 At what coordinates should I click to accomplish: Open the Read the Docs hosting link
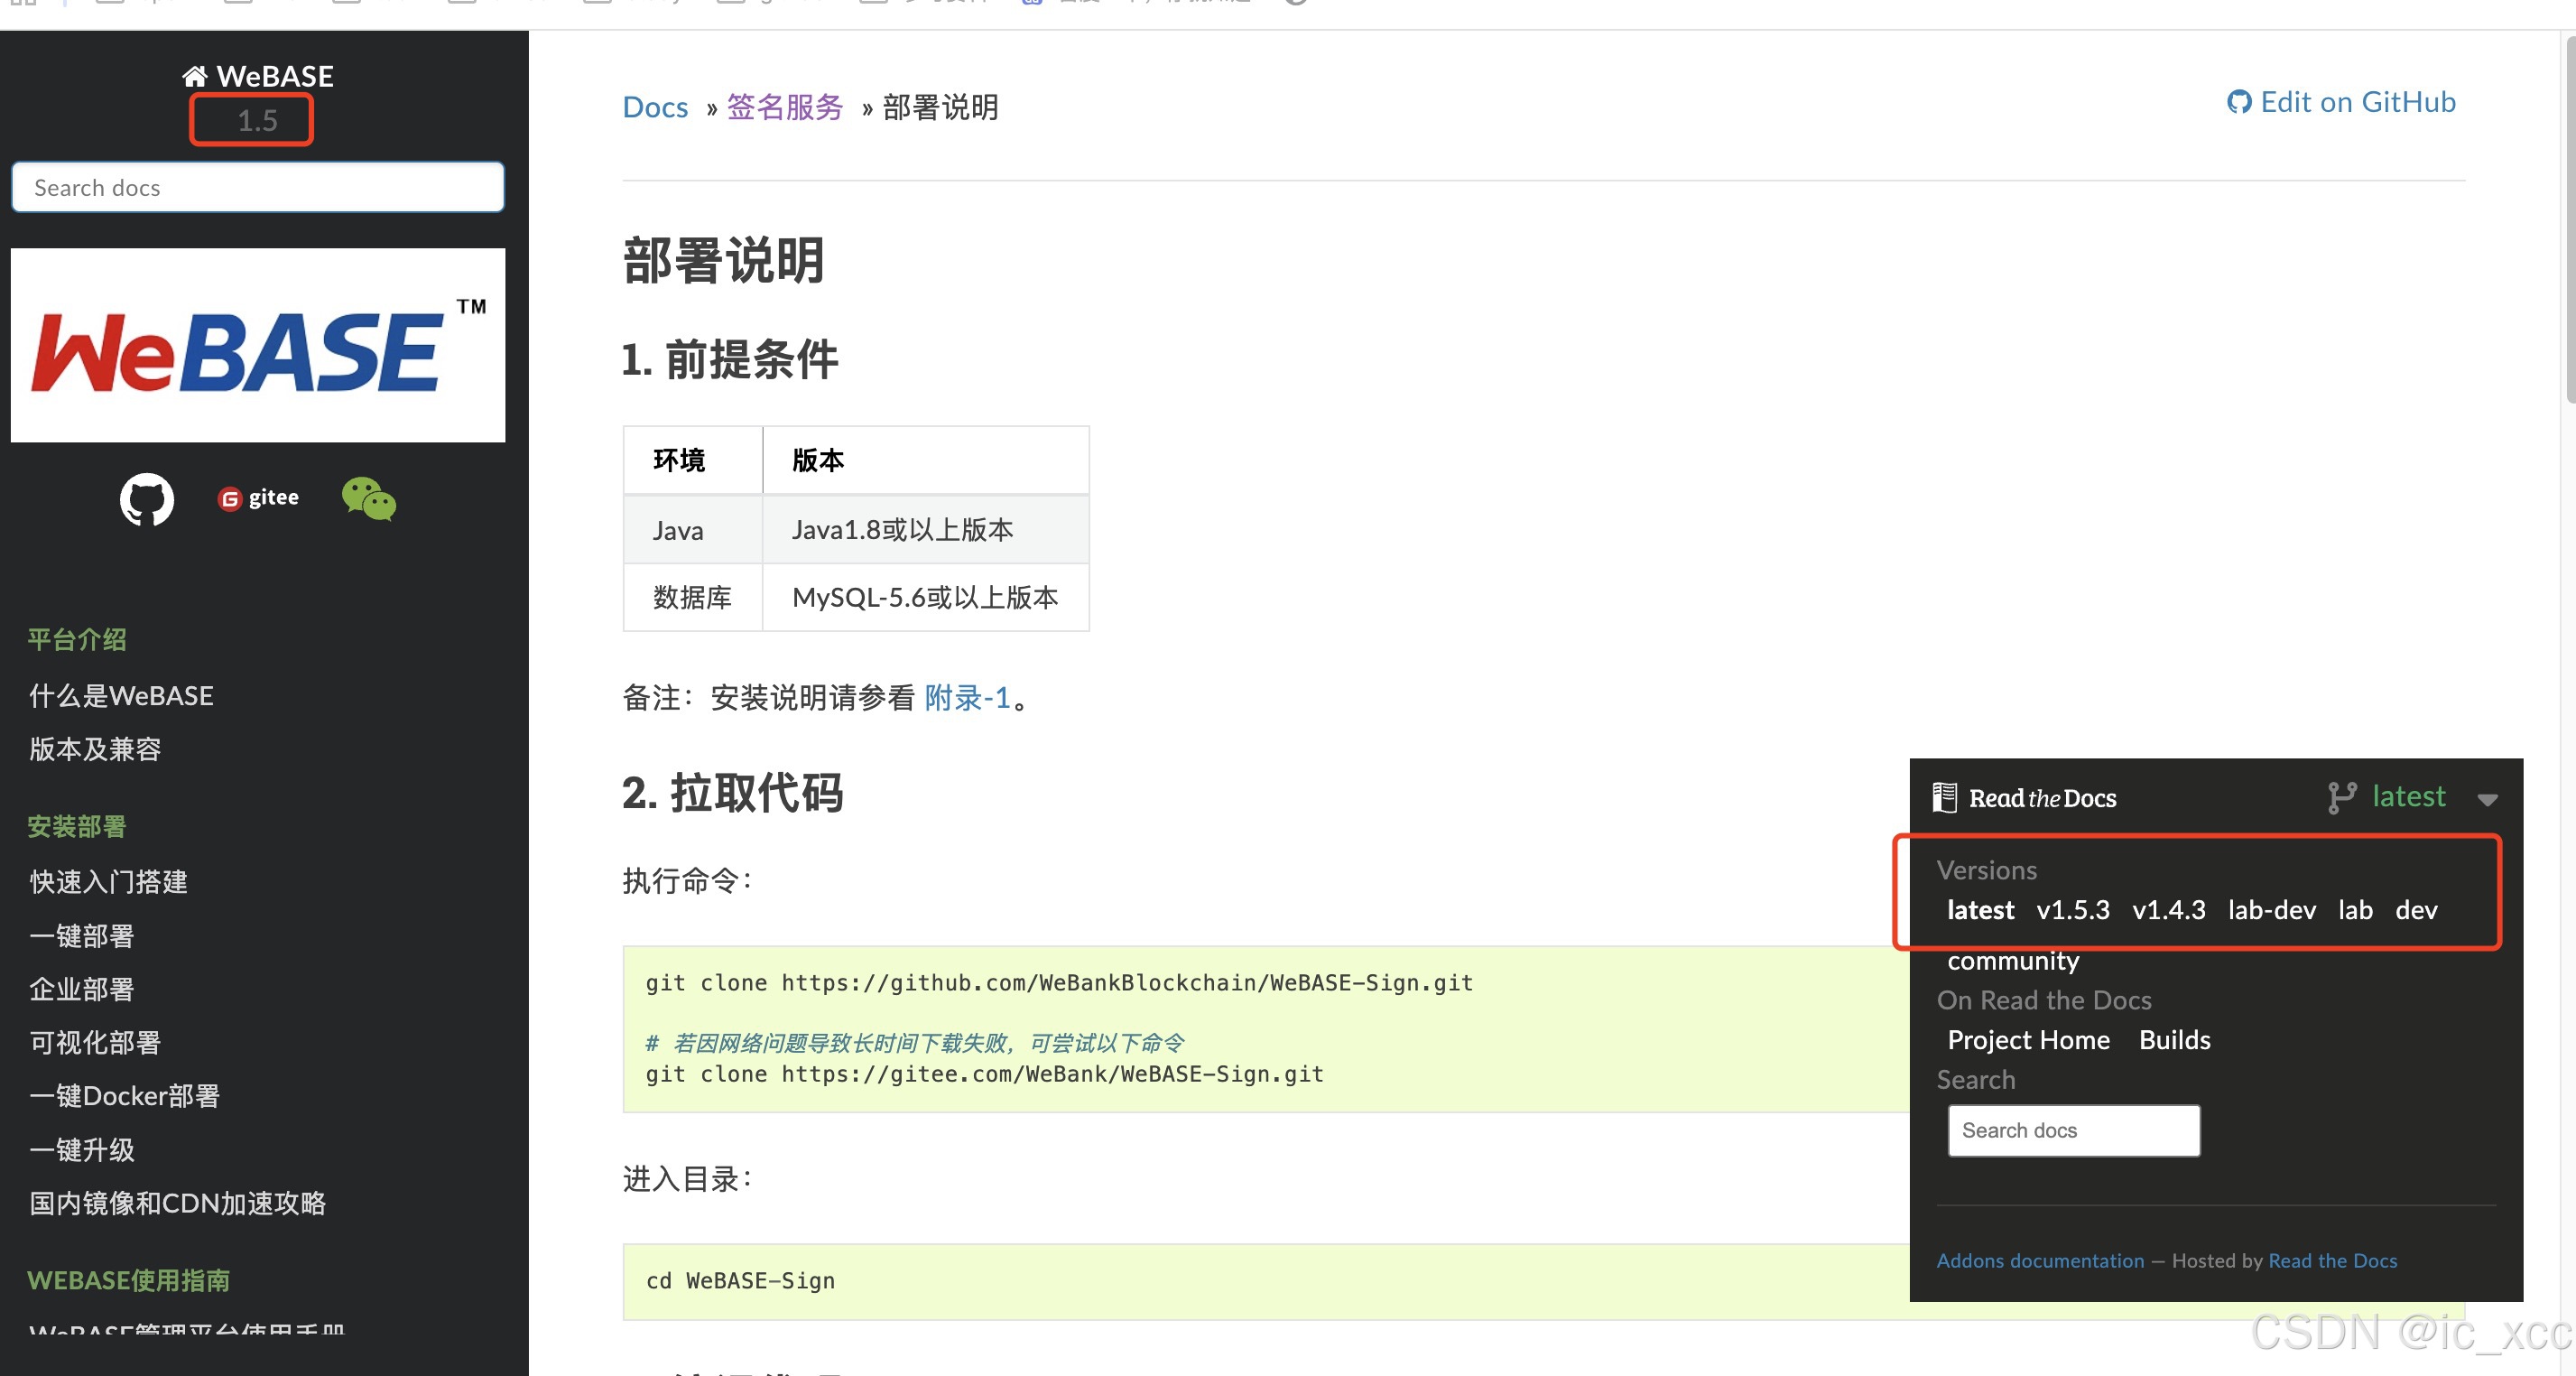pyautogui.click(x=2332, y=1260)
